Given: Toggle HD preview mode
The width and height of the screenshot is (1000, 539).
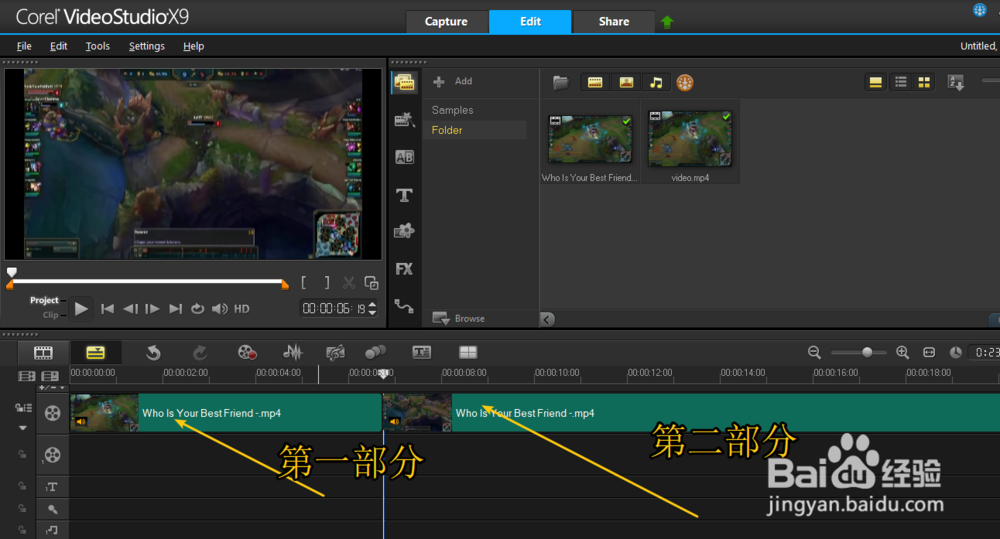Looking at the screenshot, I should coord(242,309).
